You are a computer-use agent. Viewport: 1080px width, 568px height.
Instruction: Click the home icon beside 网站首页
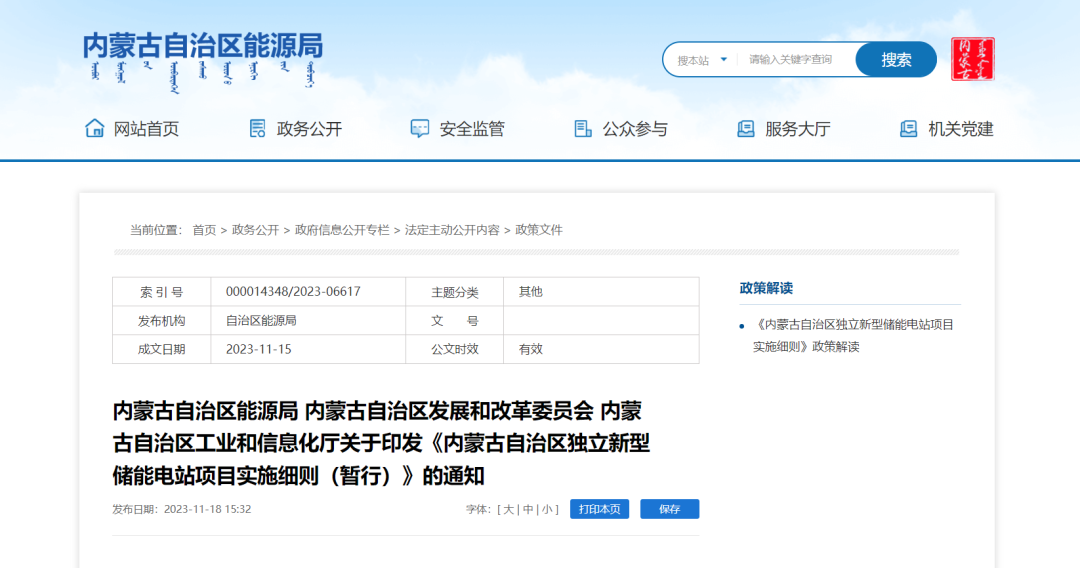pyautogui.click(x=94, y=128)
